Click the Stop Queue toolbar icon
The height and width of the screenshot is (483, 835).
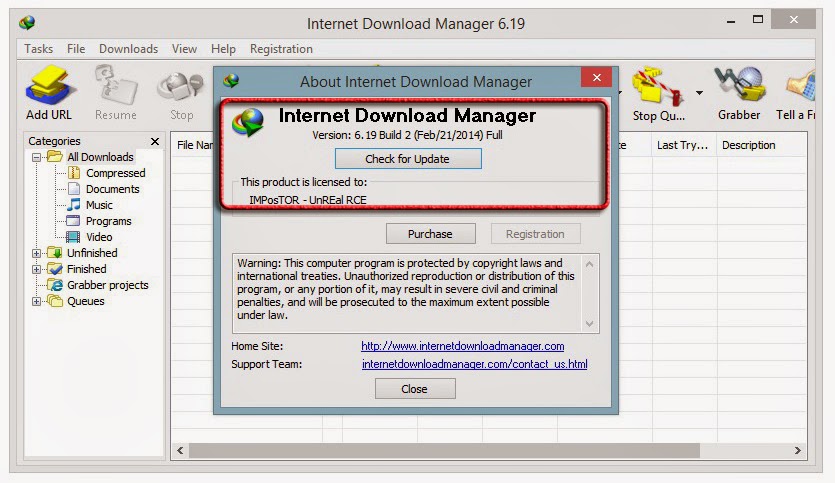(x=658, y=85)
